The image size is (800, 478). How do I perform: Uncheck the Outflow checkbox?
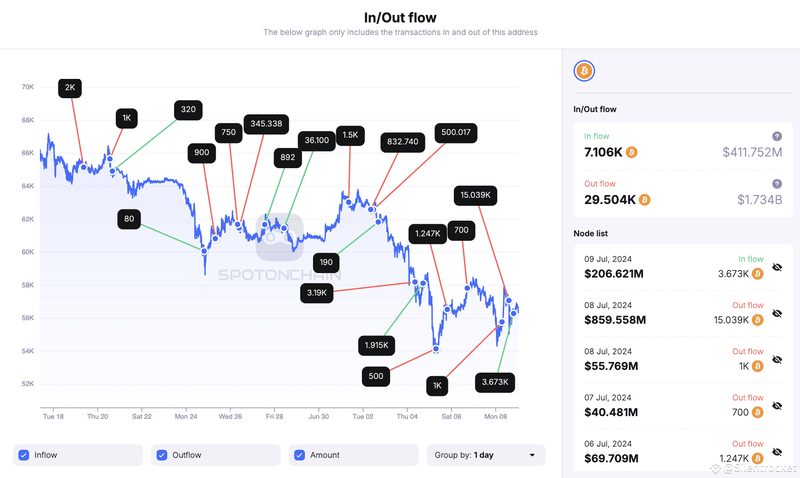(x=162, y=455)
